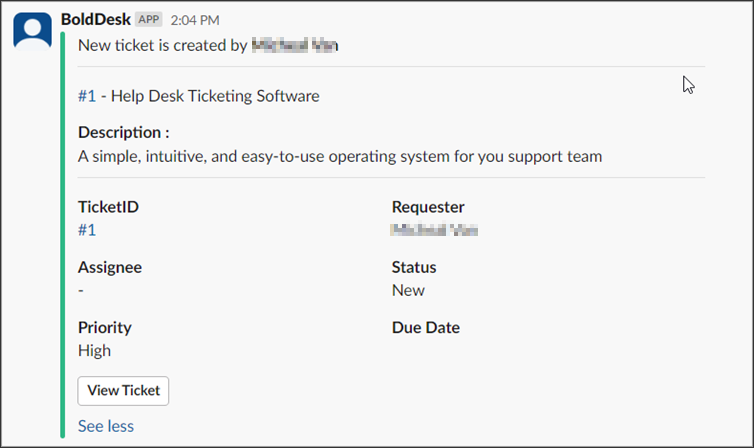Click the description text about support team
Screen dimensions: 754x448
tap(340, 156)
